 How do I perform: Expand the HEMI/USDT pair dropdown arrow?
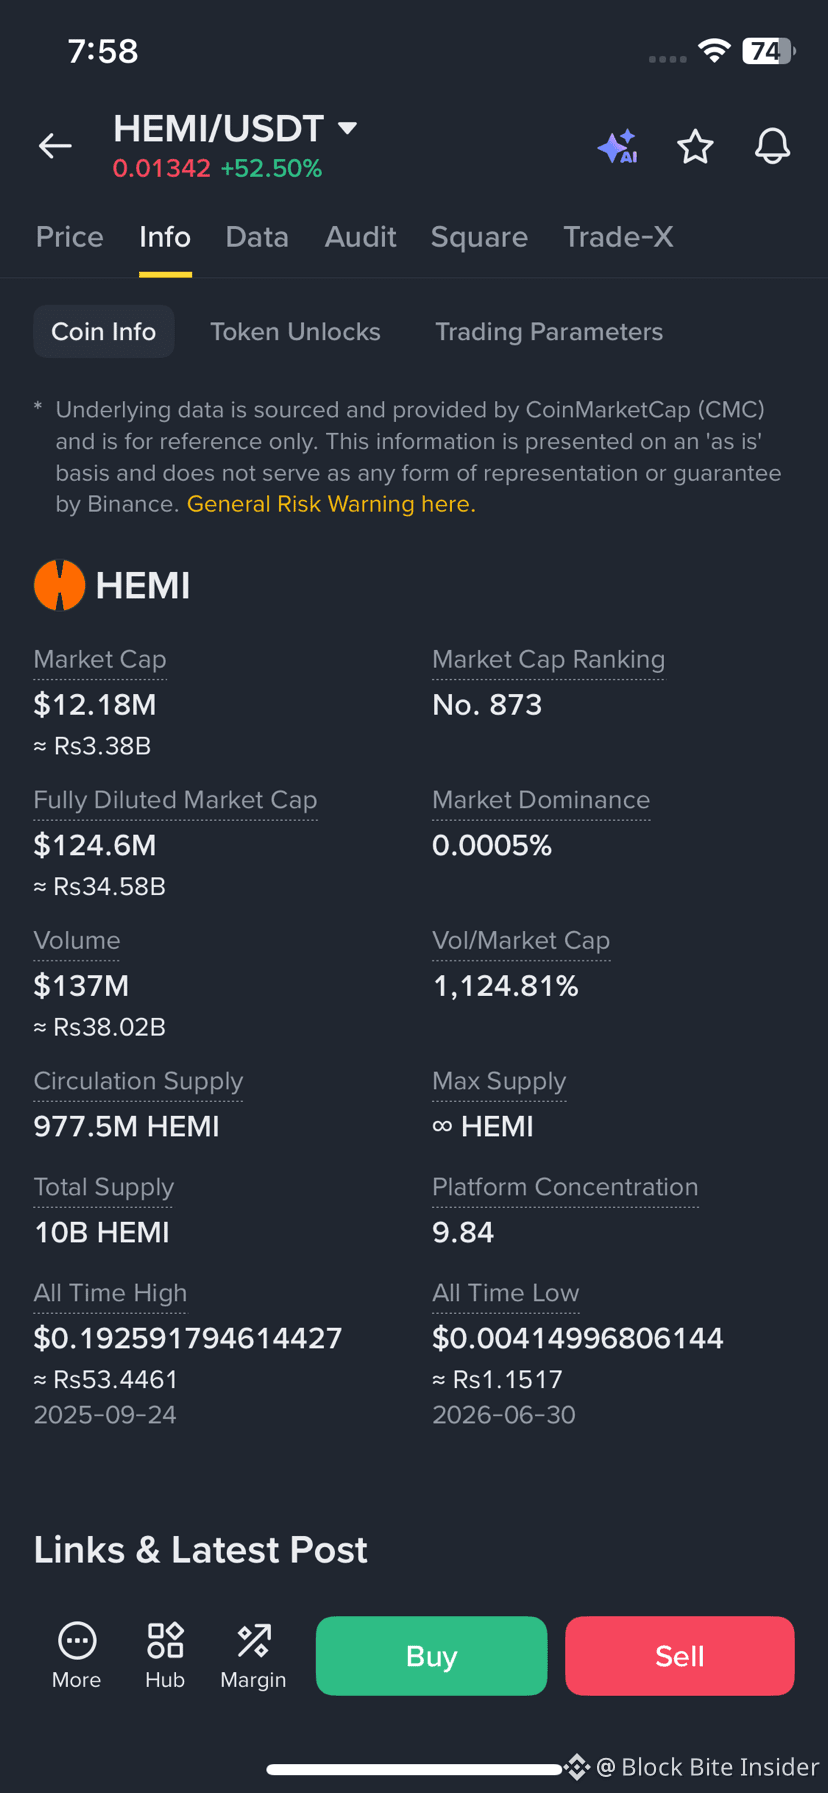coord(347,128)
